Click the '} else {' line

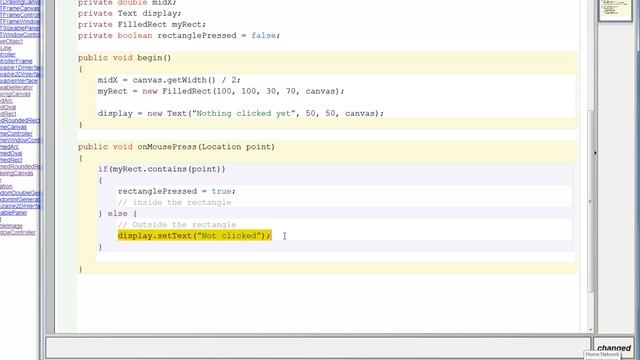(x=118, y=213)
